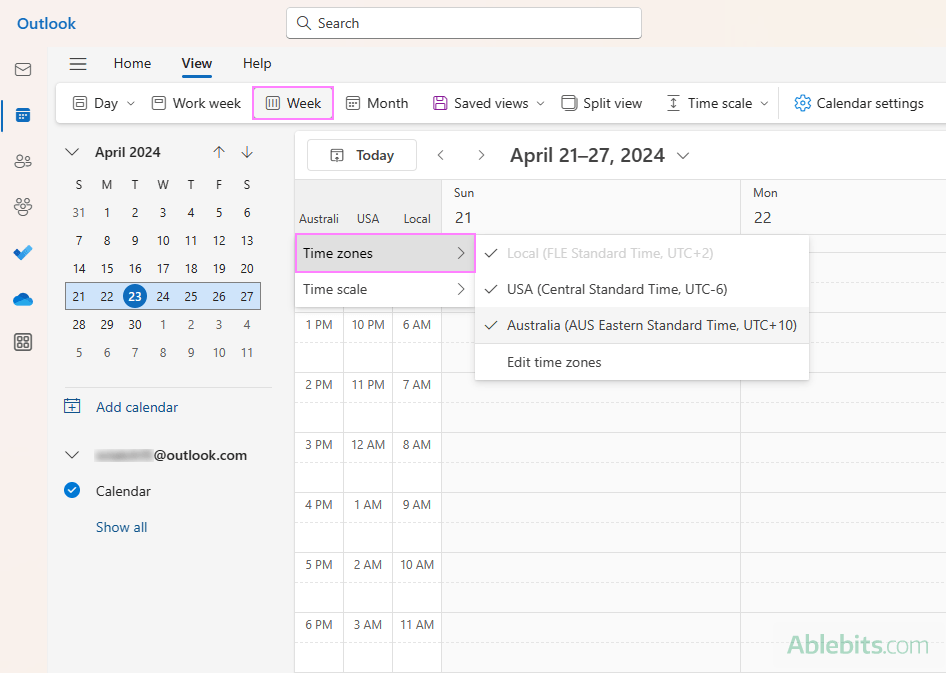946x673 pixels.
Task: Click Show all calendars link
Action: [121, 527]
